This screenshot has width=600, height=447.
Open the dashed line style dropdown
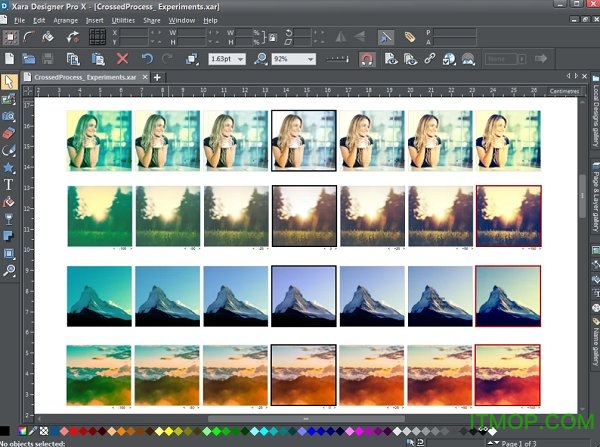point(337,59)
